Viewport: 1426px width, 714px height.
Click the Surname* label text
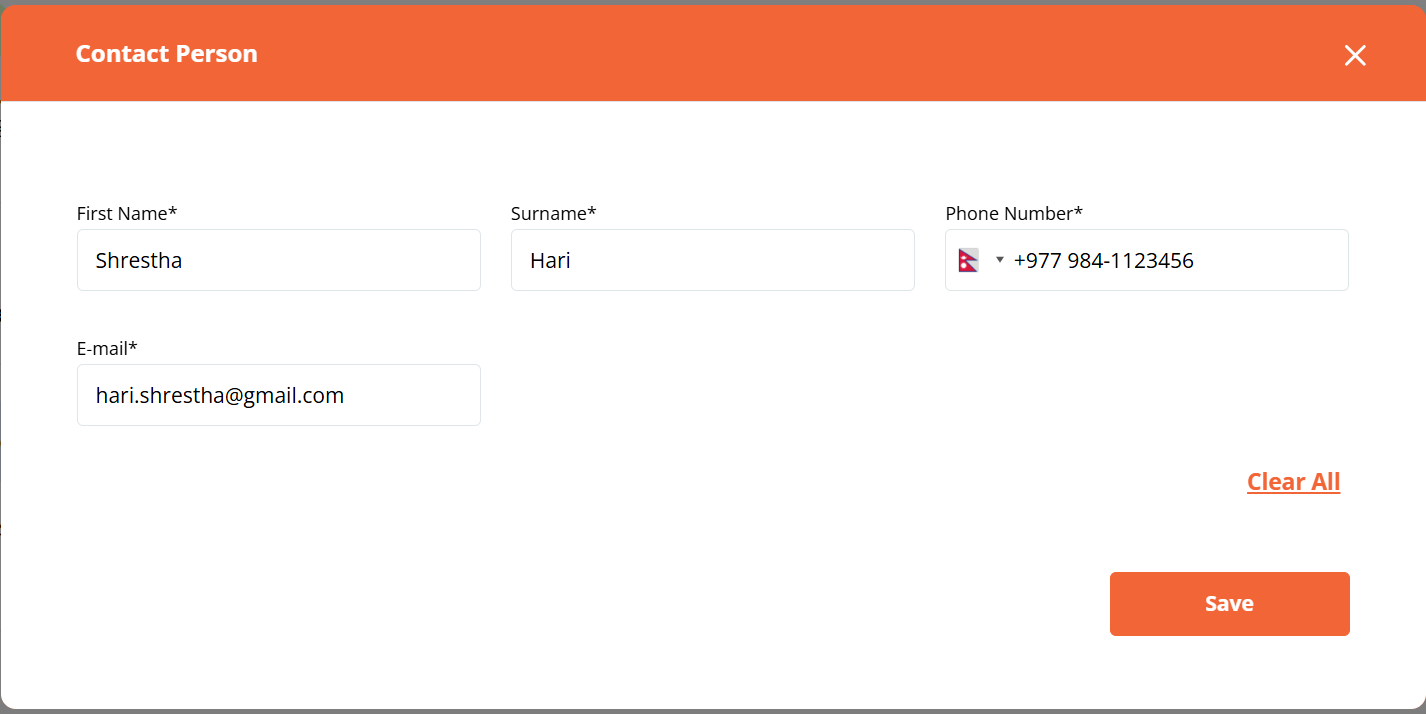click(553, 213)
